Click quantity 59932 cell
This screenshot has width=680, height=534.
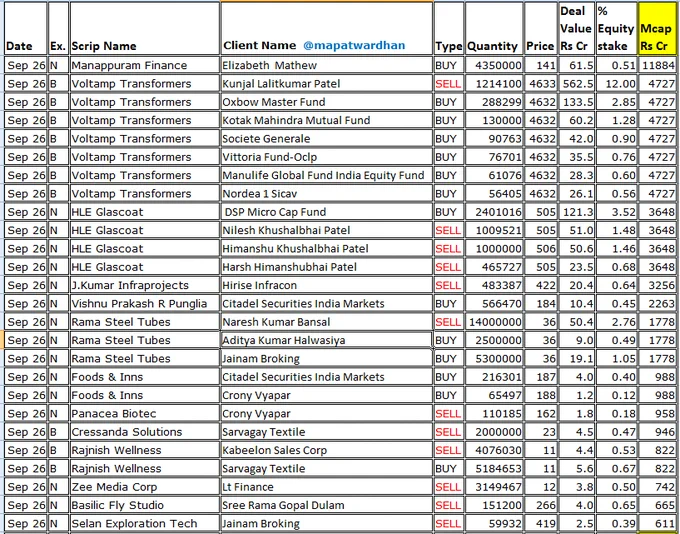[494, 524]
